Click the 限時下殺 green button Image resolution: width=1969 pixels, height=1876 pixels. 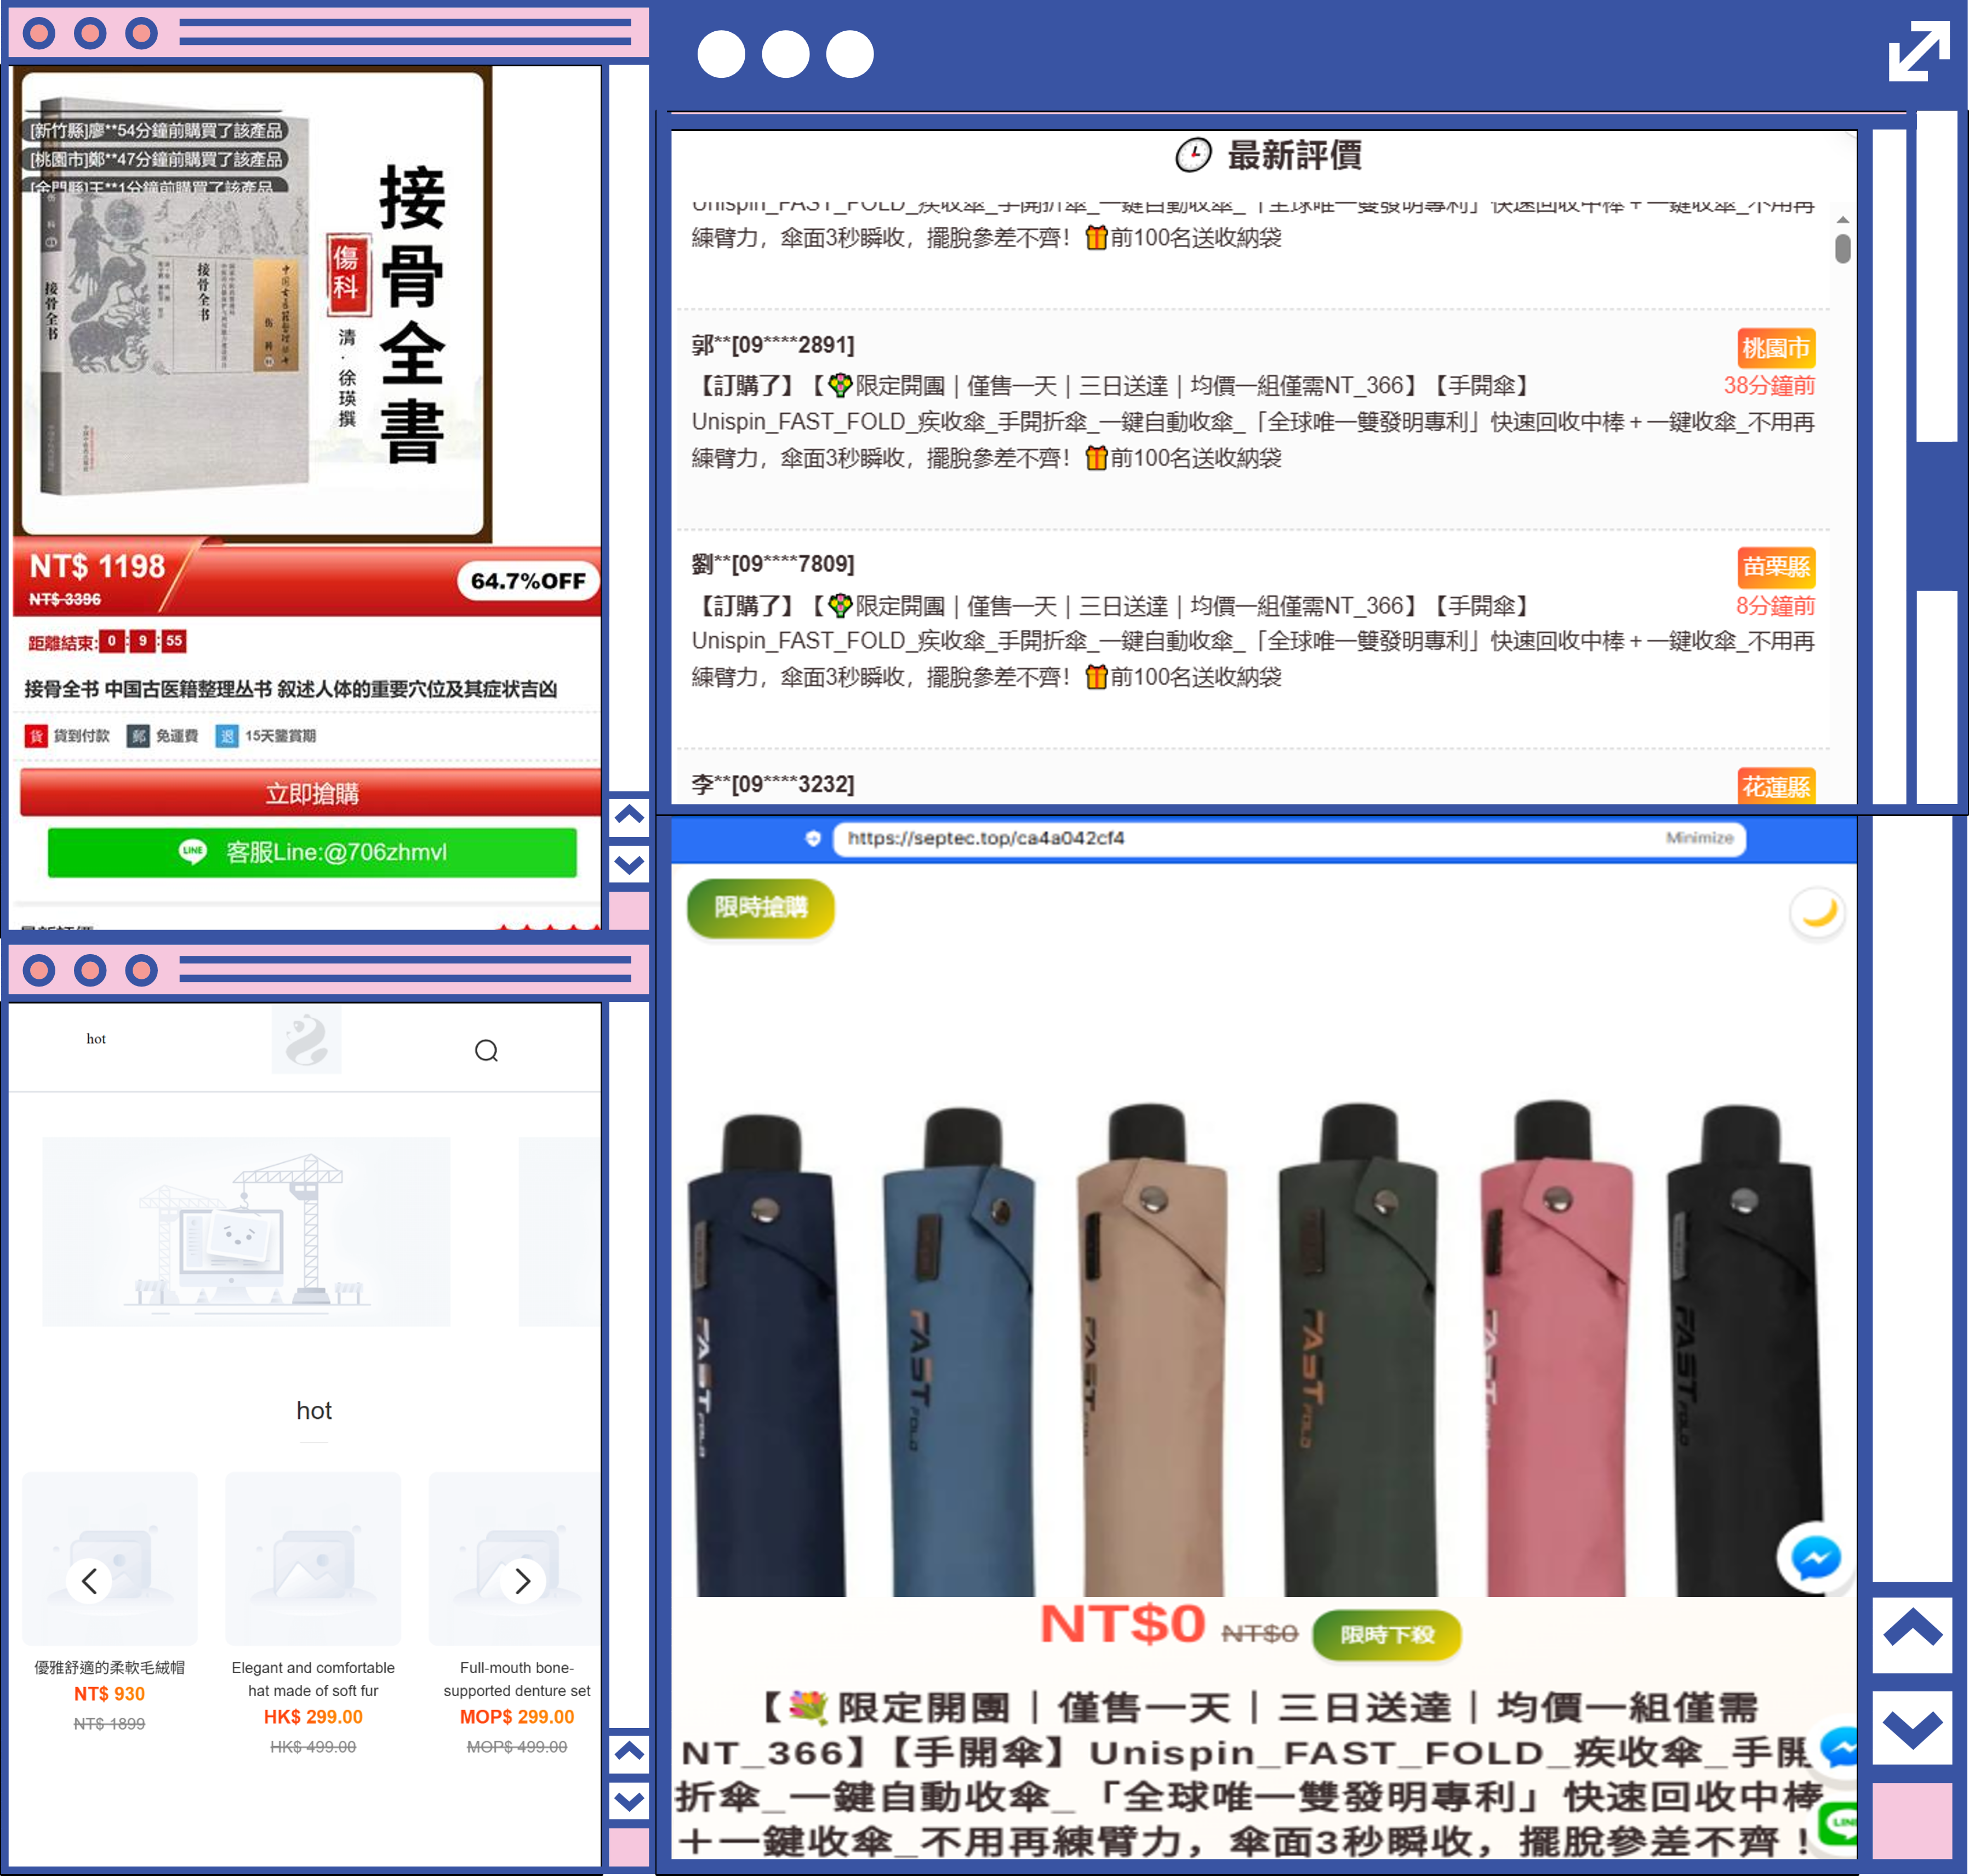coord(1386,1634)
